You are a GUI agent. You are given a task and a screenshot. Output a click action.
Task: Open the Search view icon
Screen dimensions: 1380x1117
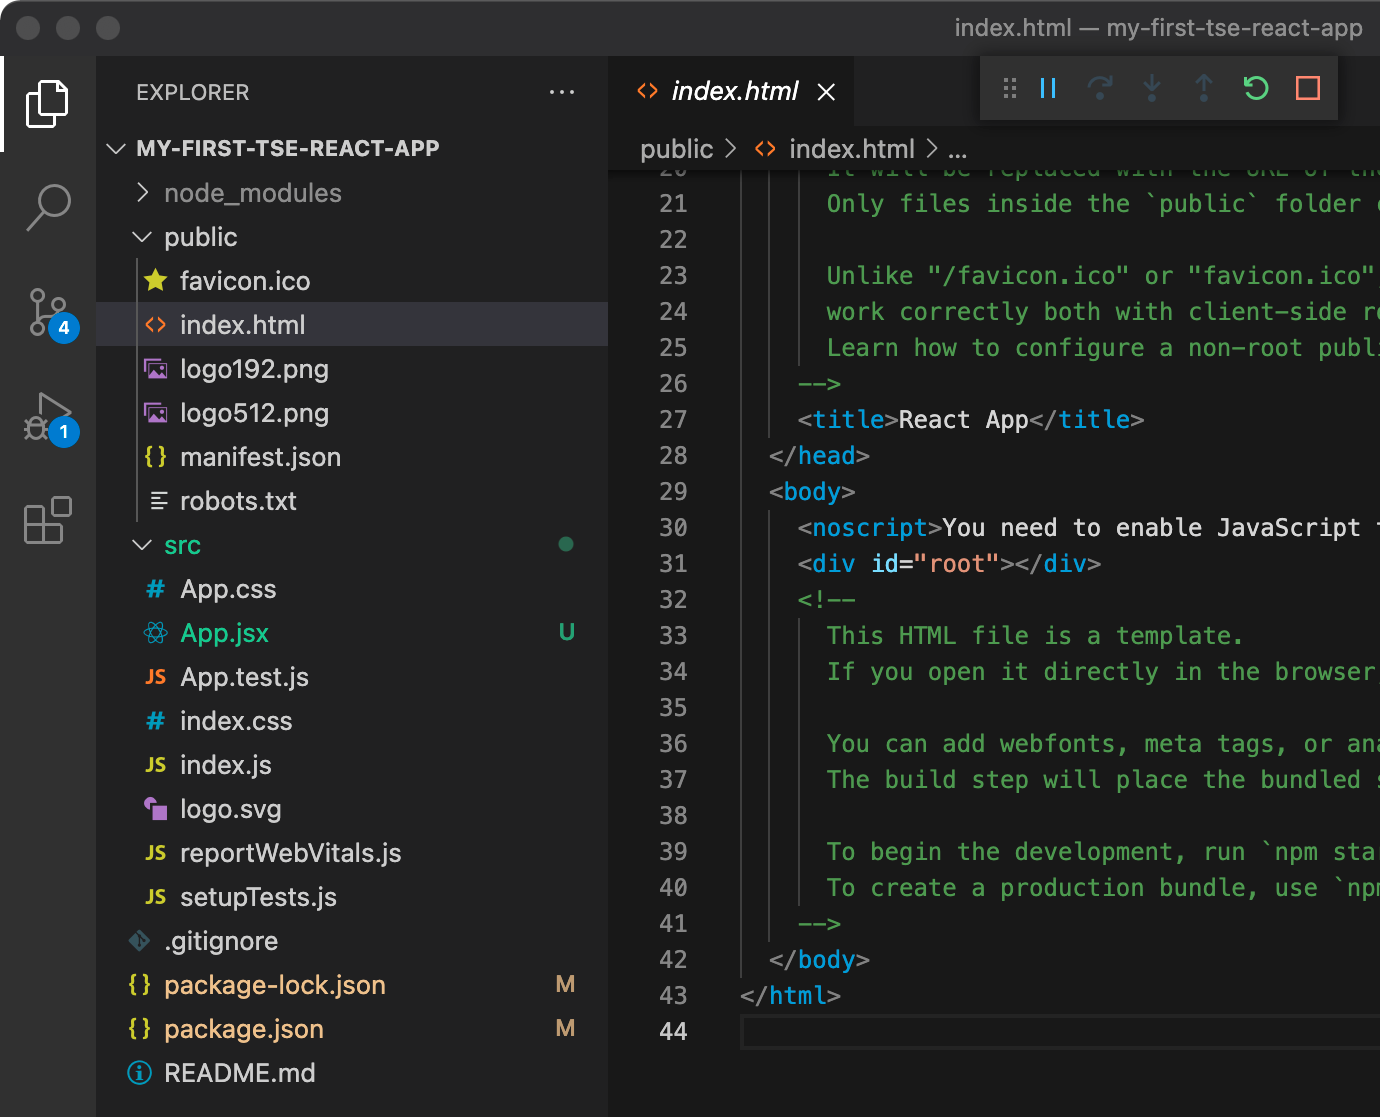47,208
